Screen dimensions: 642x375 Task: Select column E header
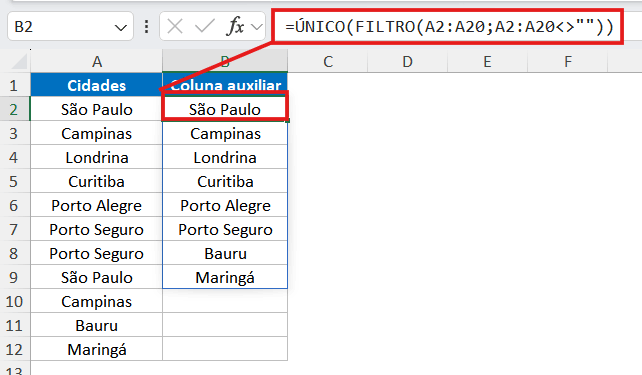point(487,62)
